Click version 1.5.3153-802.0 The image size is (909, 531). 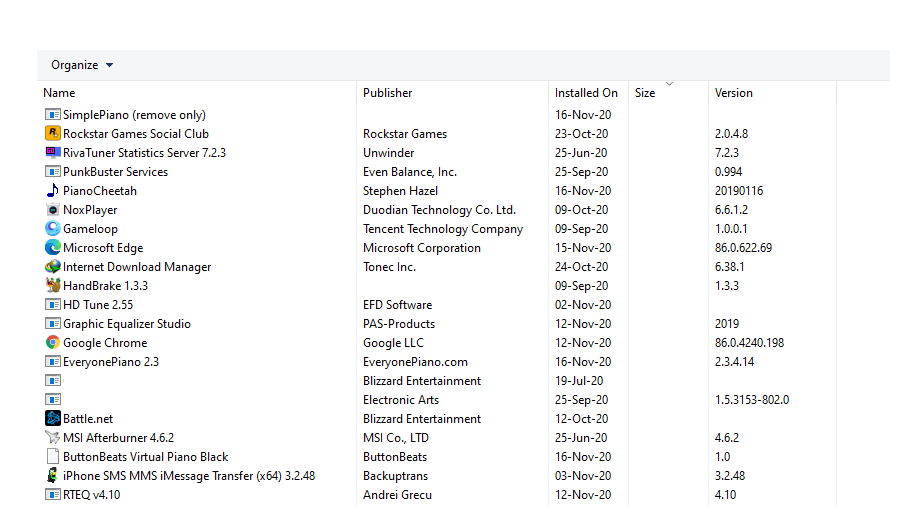[x=752, y=399]
